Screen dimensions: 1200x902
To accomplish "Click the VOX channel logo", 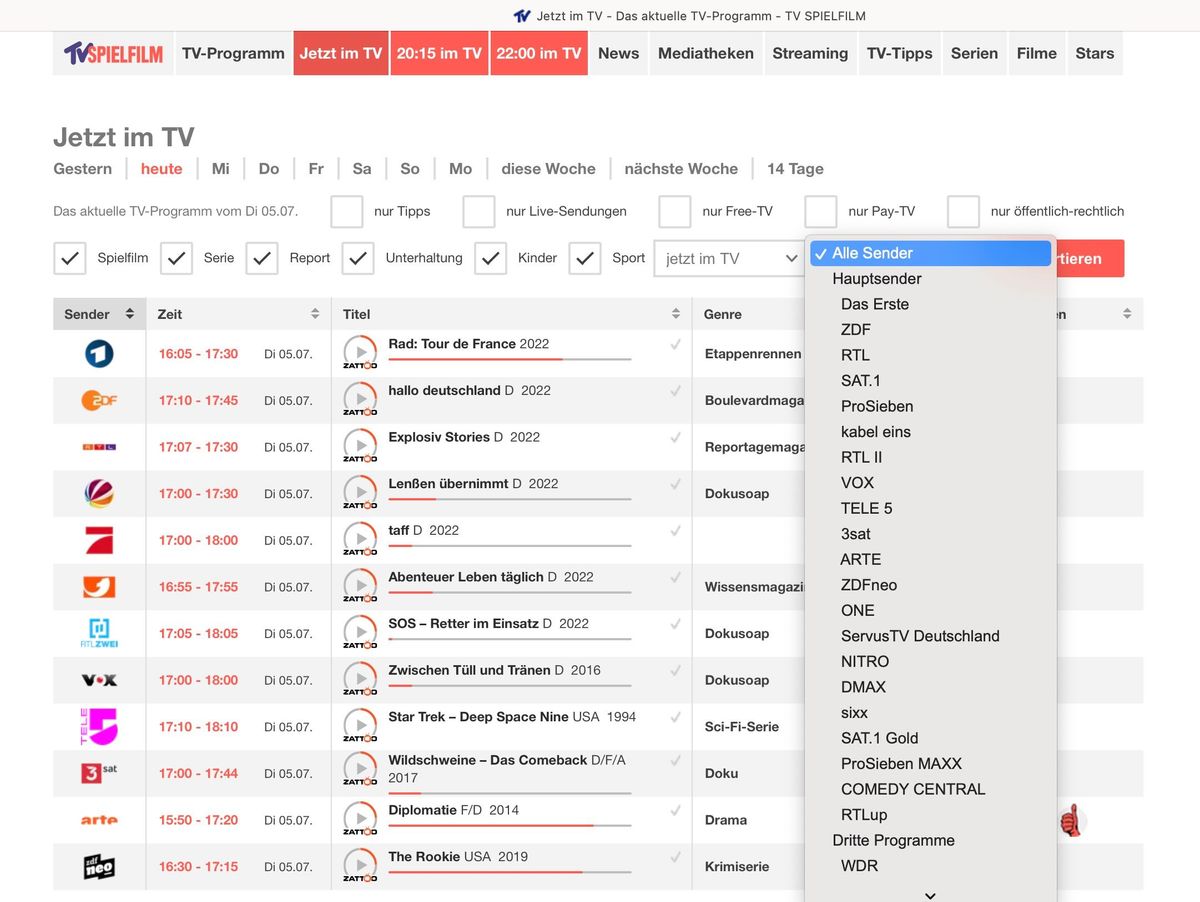I will [x=99, y=680].
